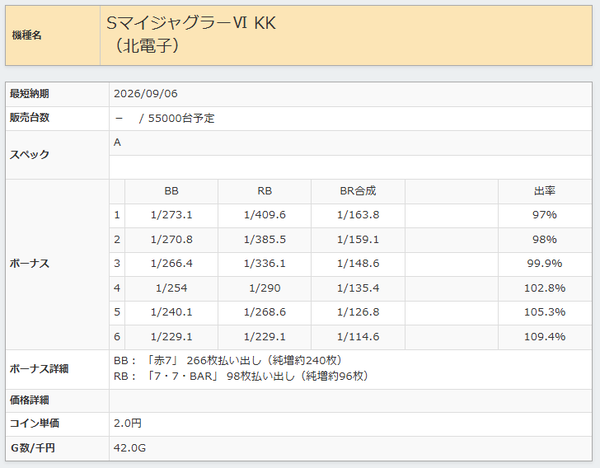Select the delivery date 2026/09/06
Screen dimensions: 600x468
click(145, 94)
